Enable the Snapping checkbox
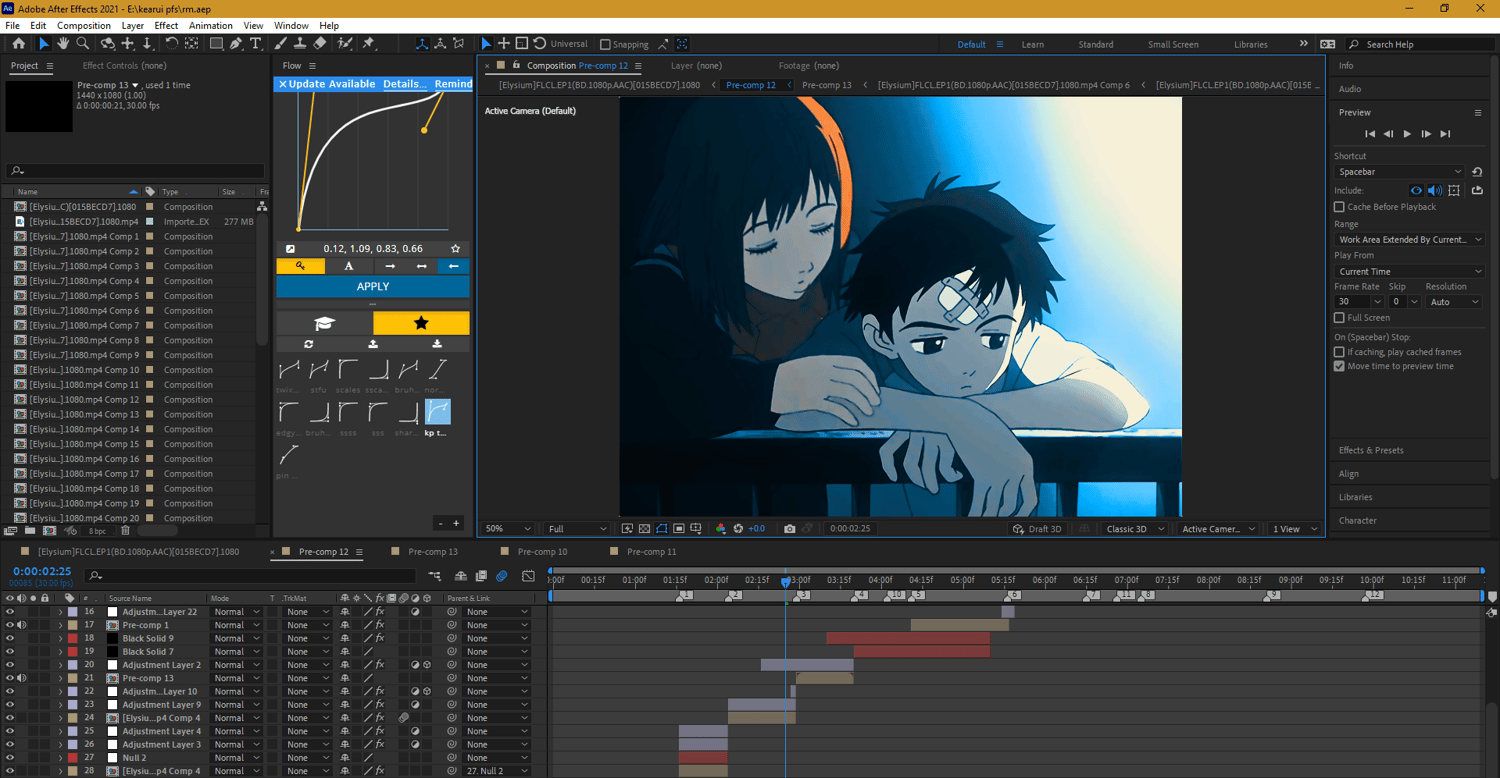Screen dimensions: 1500x778 pos(605,44)
